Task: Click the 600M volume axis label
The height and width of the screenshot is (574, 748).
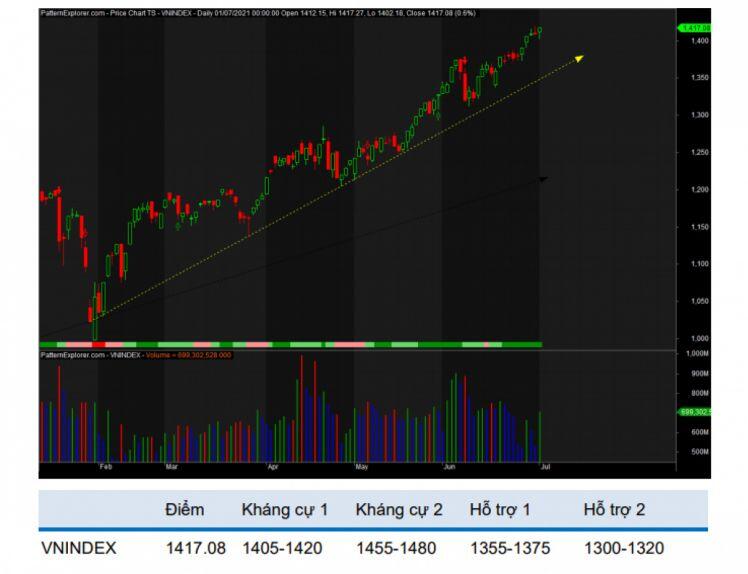Action: (700, 432)
